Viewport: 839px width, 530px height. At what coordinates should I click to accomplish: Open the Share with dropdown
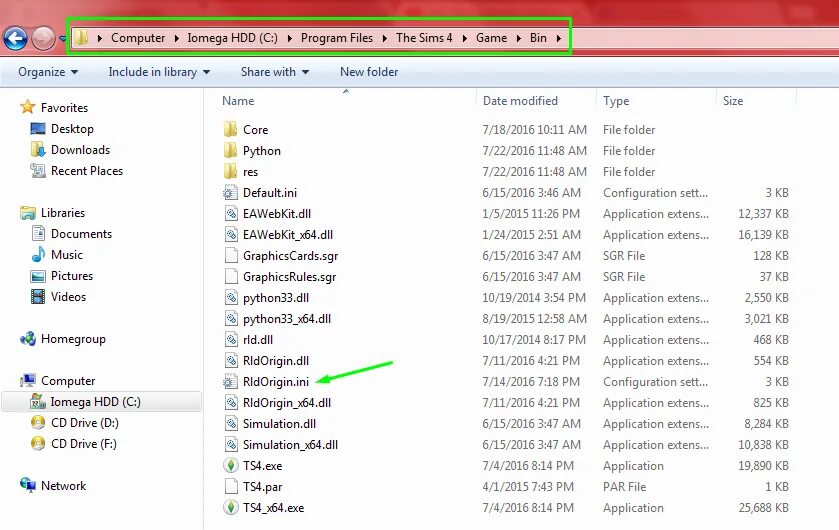274,72
